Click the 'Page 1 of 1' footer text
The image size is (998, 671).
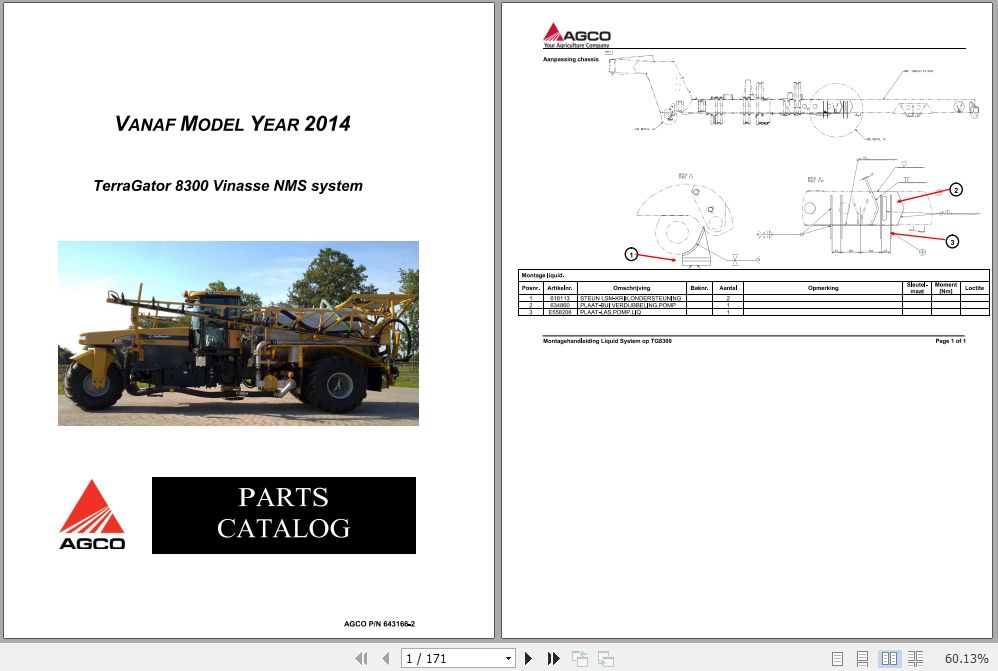(x=950, y=341)
